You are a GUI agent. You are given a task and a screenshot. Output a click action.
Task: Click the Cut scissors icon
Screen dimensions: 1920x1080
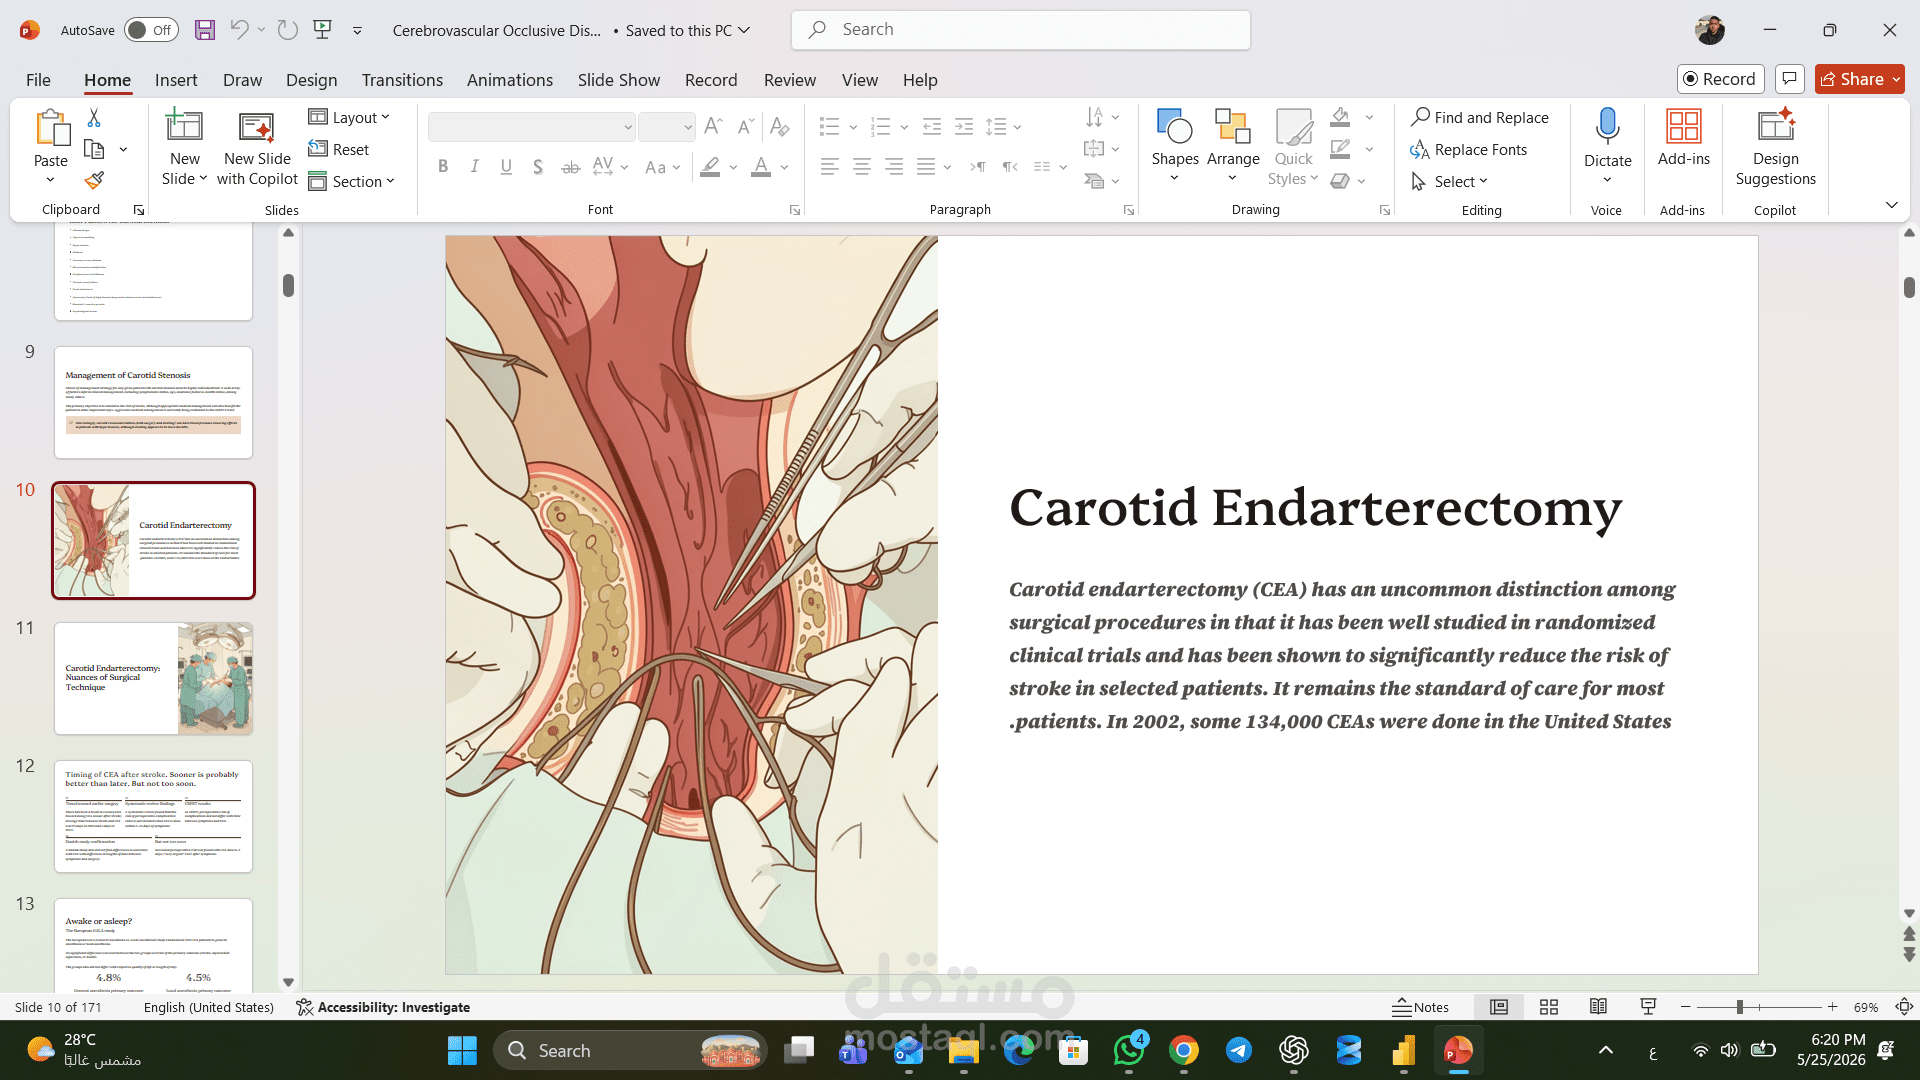click(94, 118)
